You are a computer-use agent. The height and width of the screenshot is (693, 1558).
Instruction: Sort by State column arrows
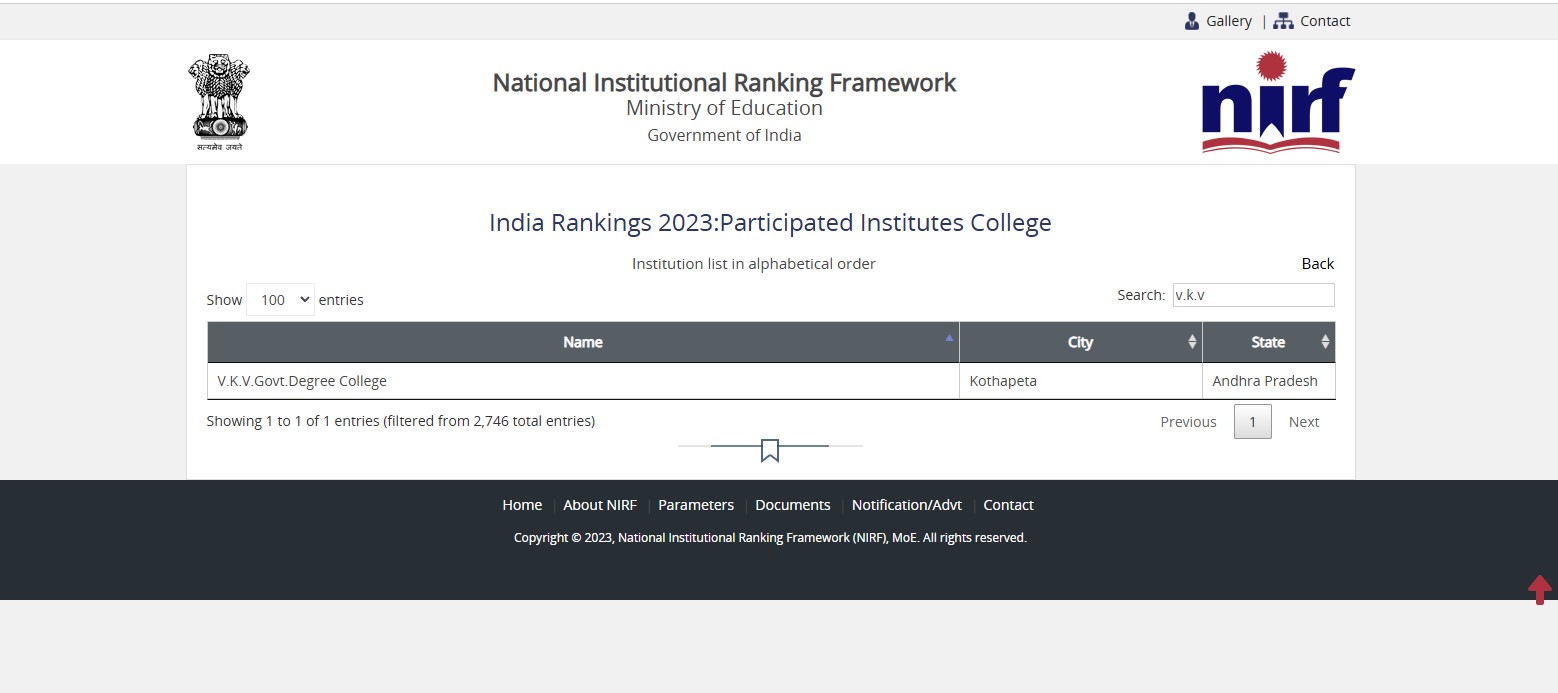tap(1325, 342)
